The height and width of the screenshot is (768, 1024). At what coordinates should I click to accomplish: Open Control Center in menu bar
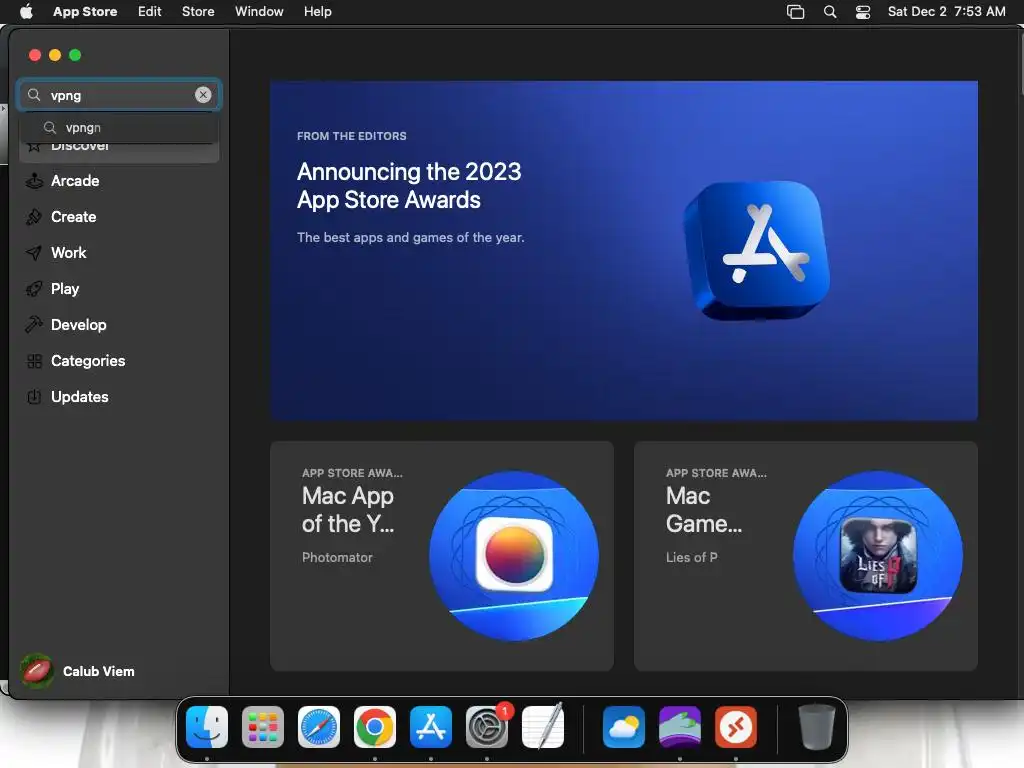click(x=863, y=12)
